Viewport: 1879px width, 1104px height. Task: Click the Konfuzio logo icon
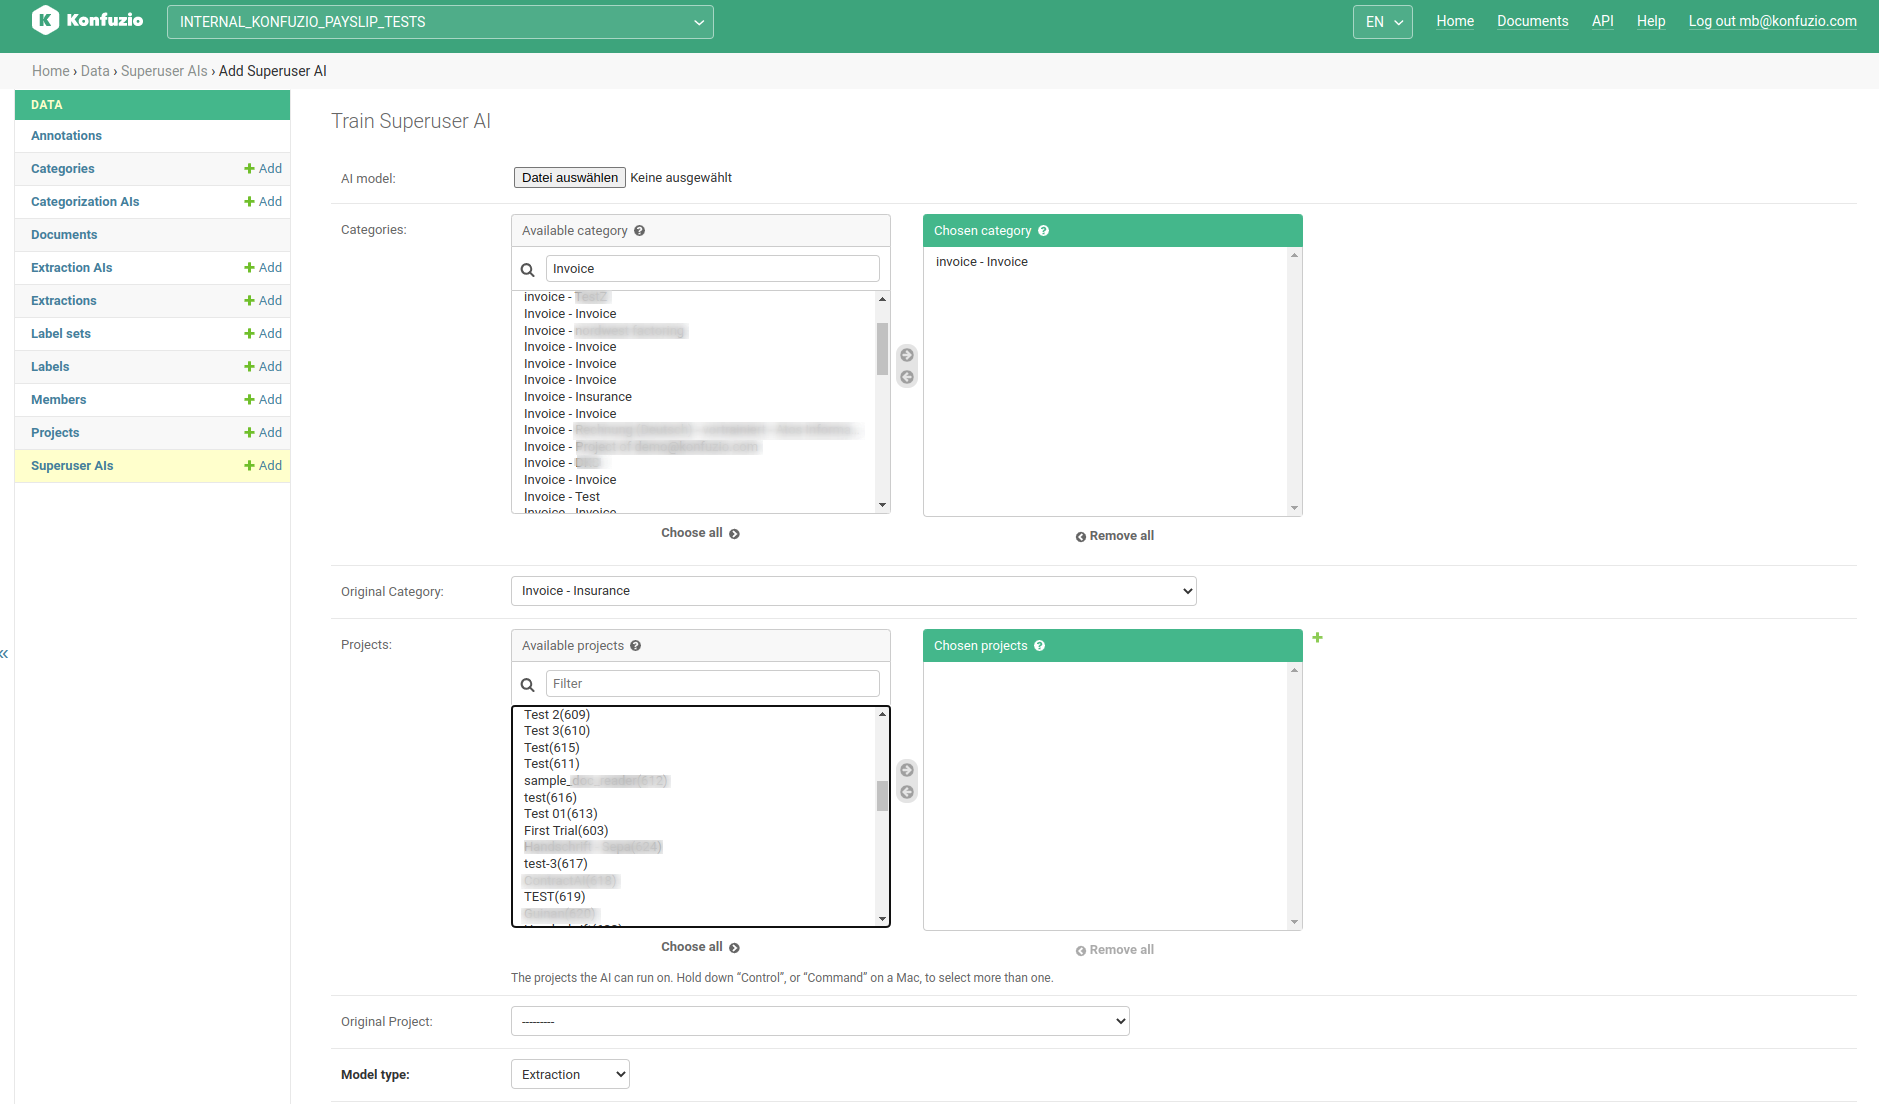click(45, 20)
